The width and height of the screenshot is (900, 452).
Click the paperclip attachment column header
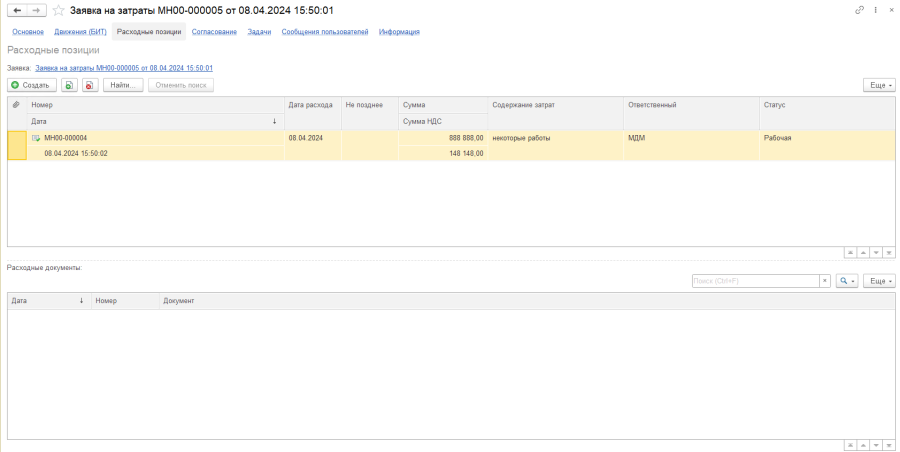(16, 104)
